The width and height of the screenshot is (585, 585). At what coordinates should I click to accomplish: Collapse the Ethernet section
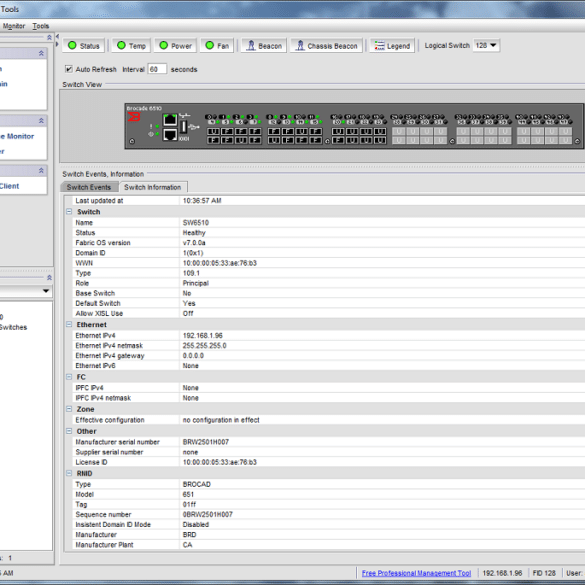tap(69, 325)
